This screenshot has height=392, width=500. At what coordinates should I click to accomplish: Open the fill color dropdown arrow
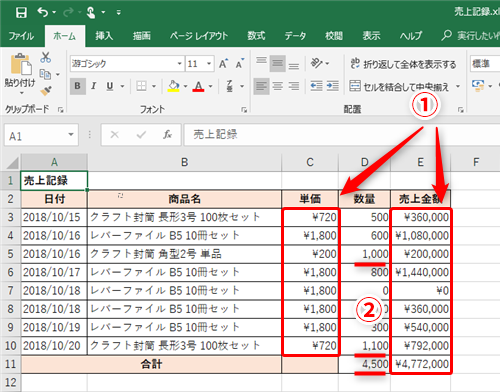pyautogui.click(x=185, y=86)
